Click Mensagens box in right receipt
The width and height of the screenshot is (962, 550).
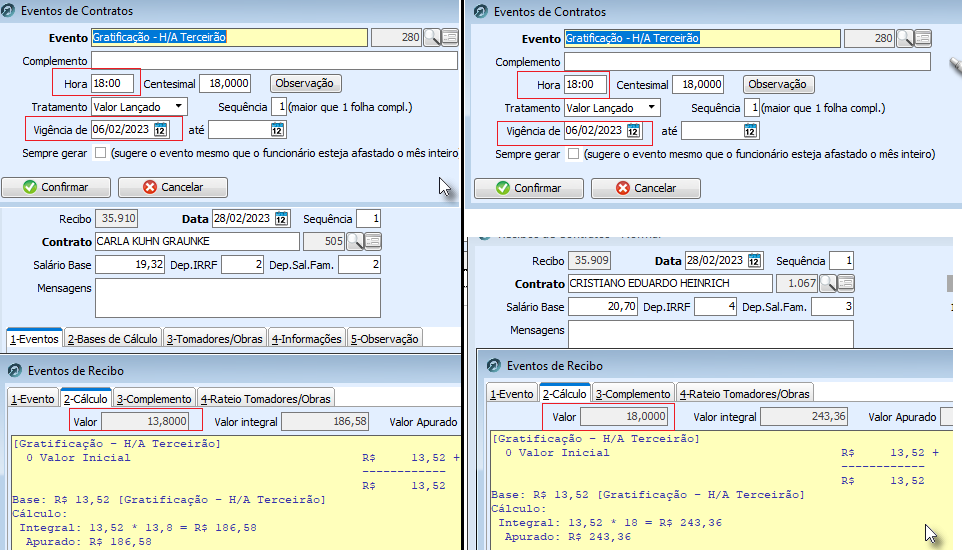(x=711, y=335)
